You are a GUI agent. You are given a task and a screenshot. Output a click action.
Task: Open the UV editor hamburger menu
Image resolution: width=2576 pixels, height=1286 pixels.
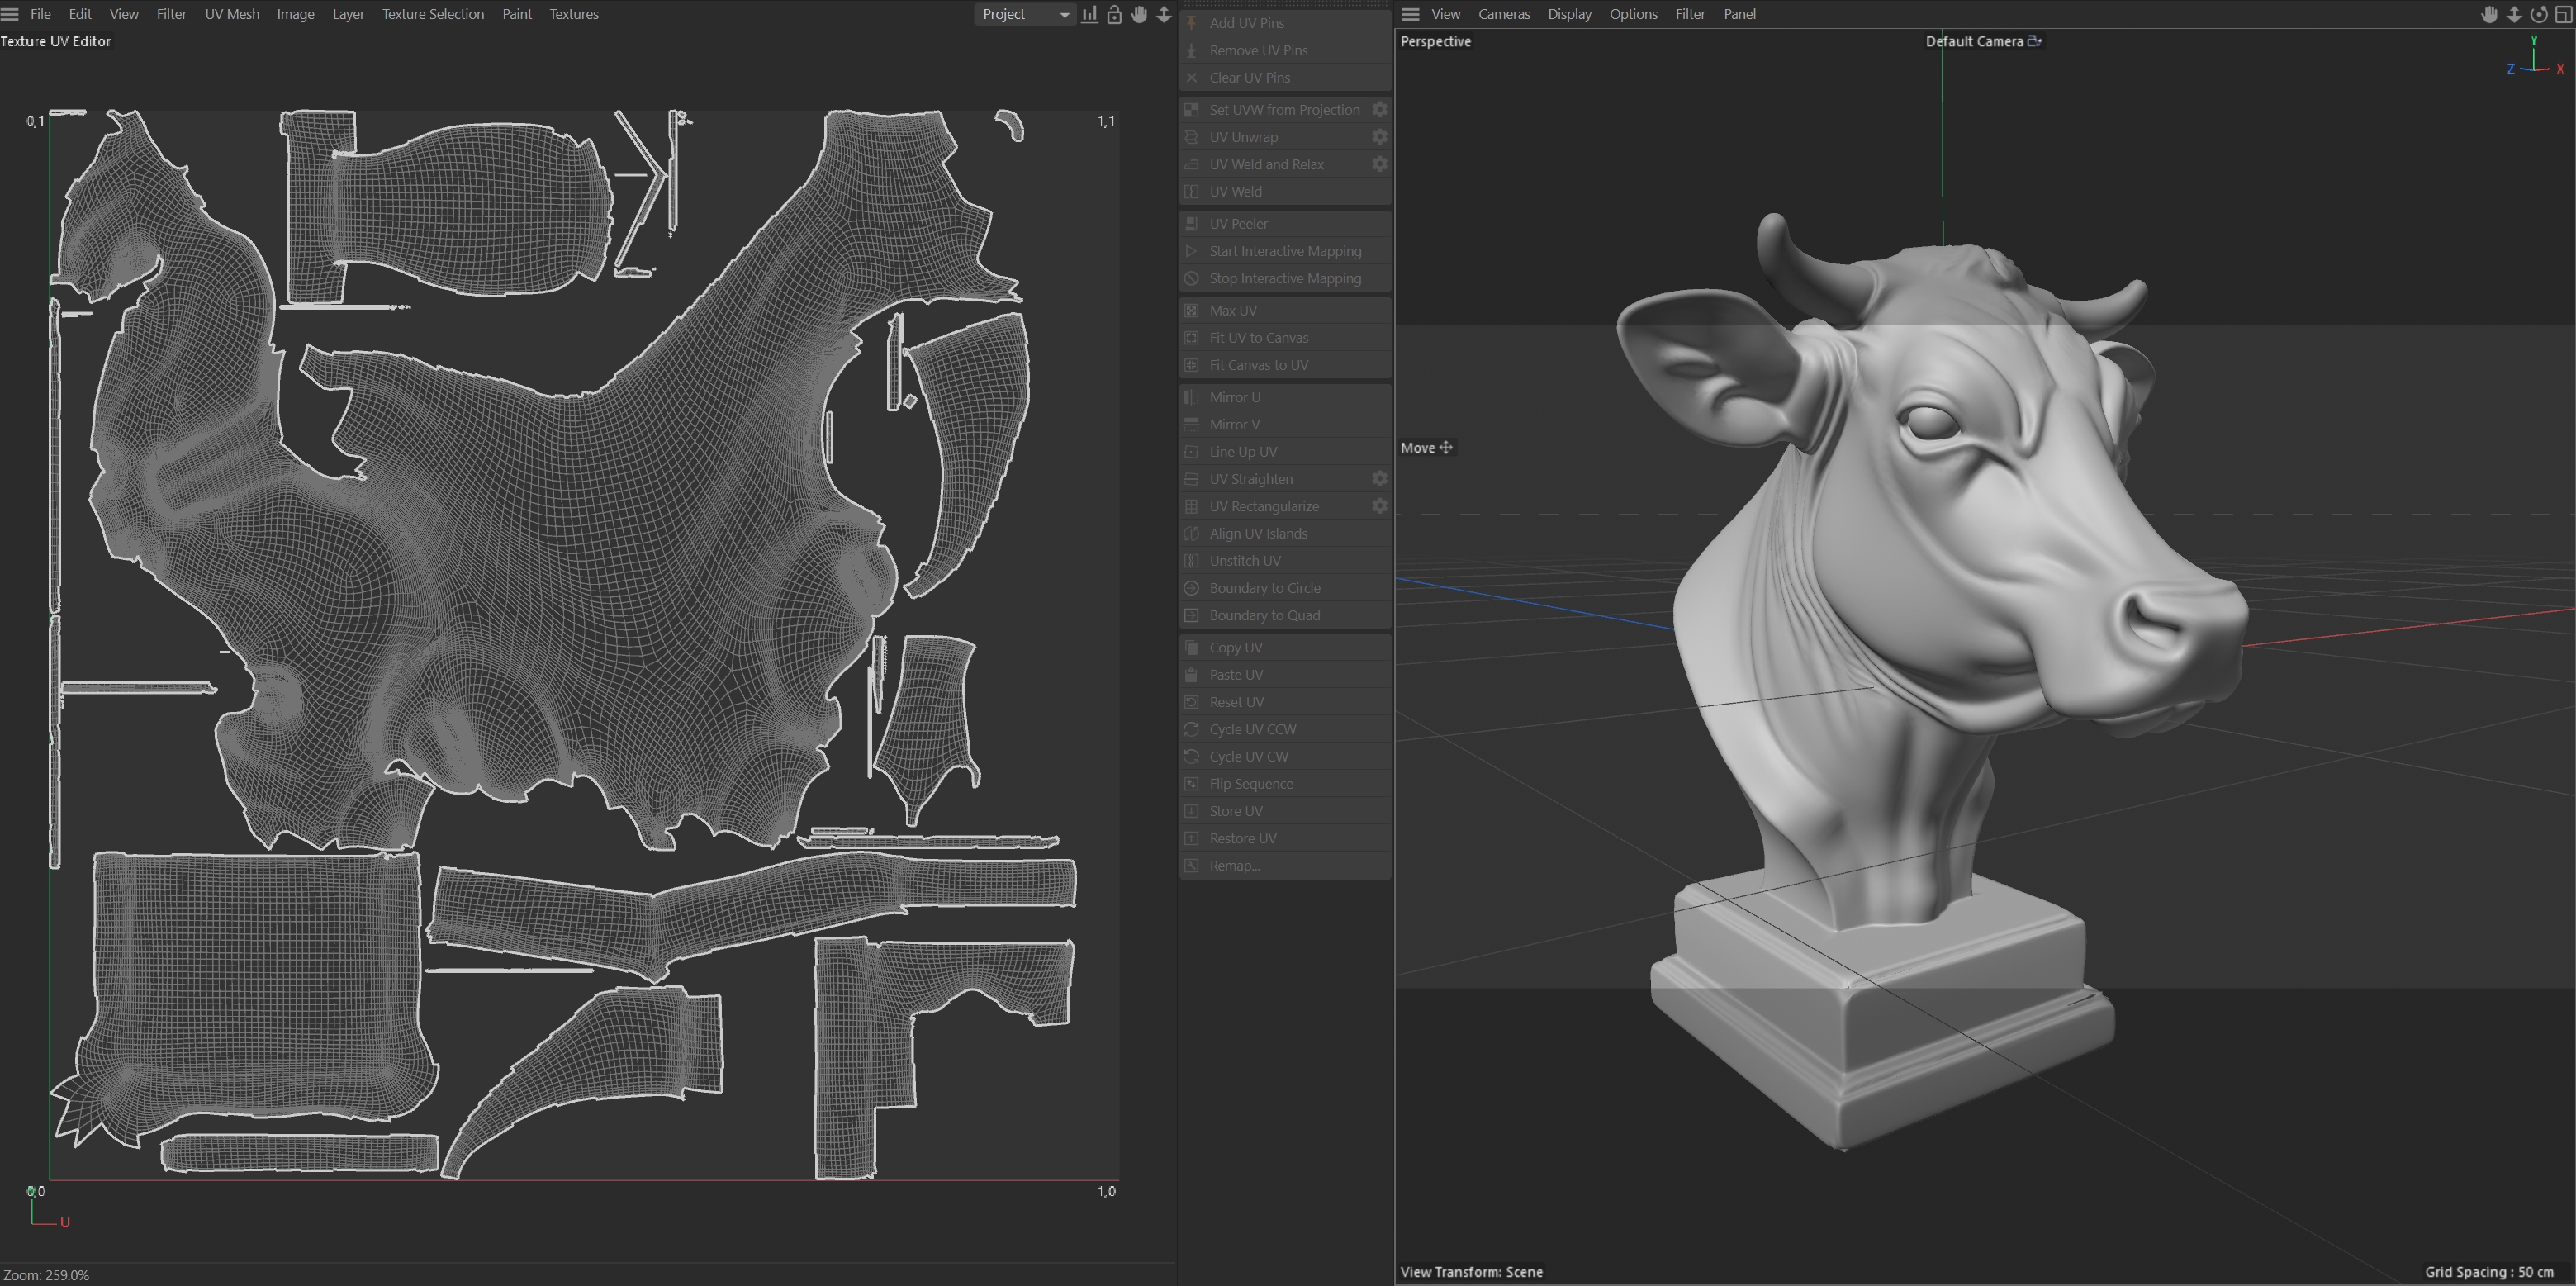coord(10,14)
